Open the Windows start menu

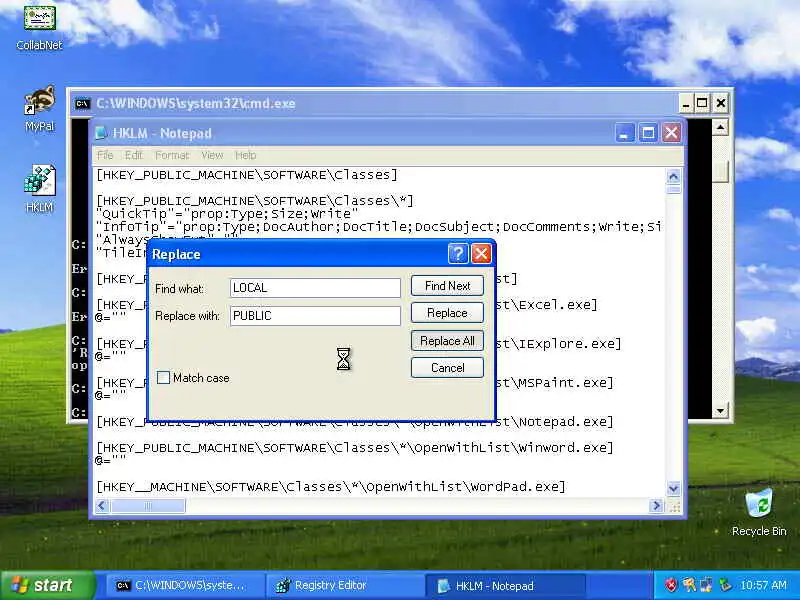click(47, 585)
